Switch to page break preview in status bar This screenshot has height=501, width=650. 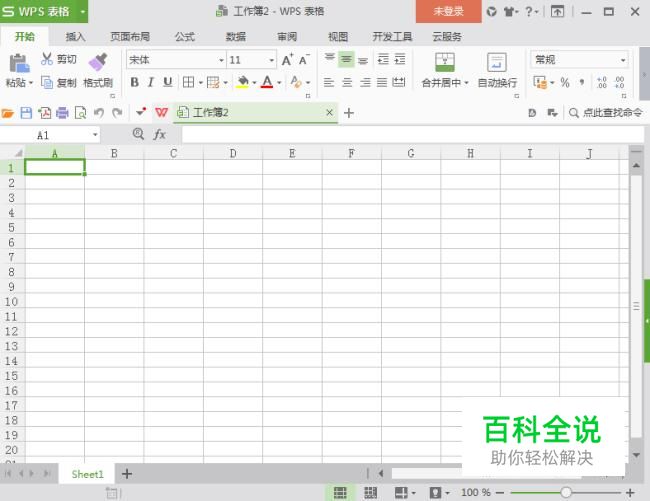pyautogui.click(x=371, y=493)
